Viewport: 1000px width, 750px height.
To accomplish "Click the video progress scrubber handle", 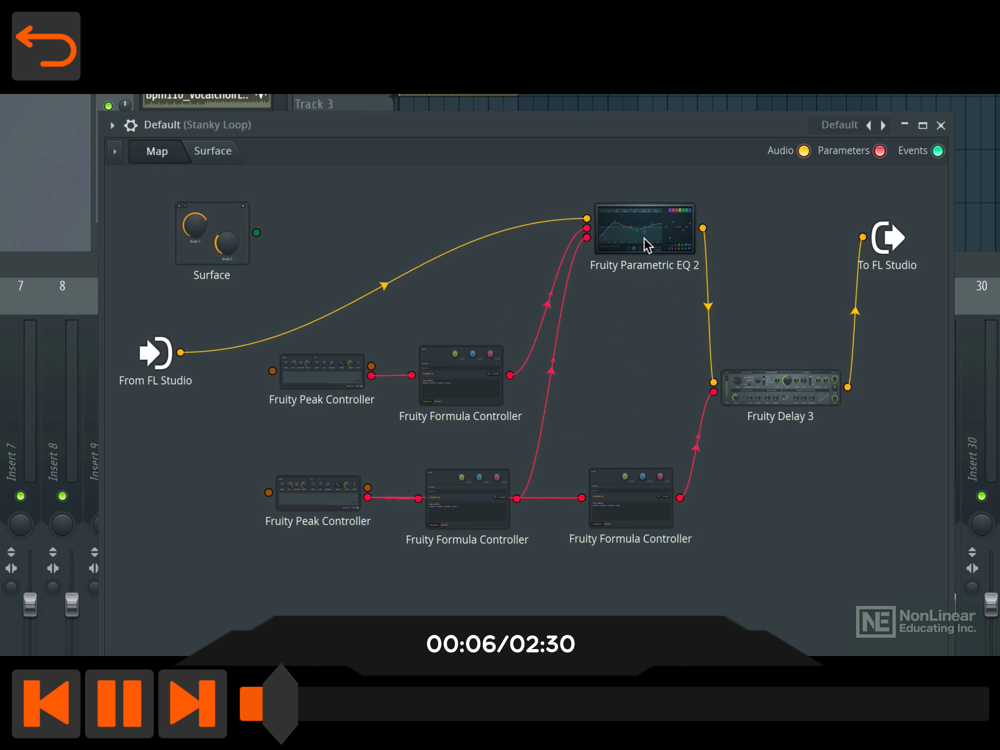I will tap(281, 703).
